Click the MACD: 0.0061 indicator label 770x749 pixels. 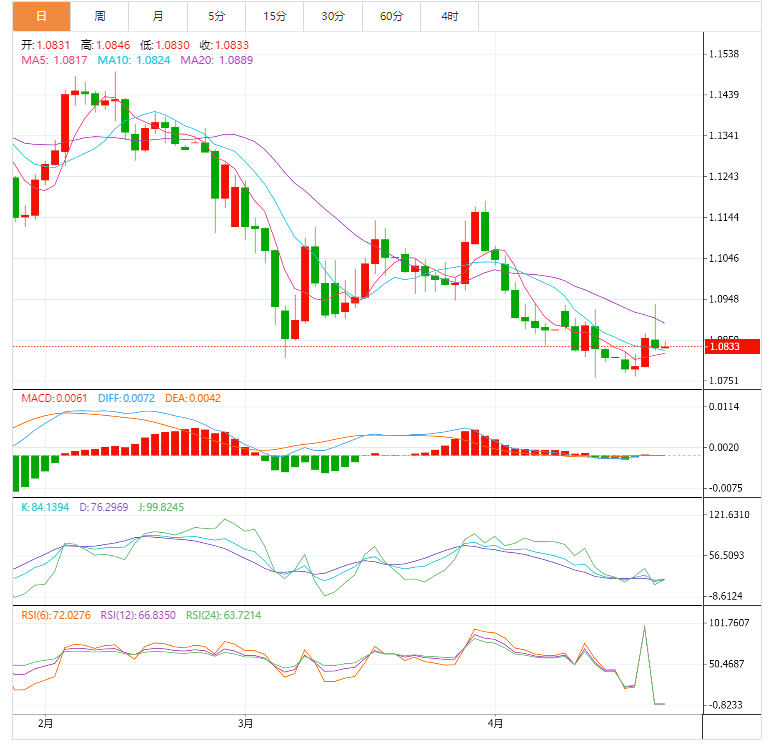point(54,398)
